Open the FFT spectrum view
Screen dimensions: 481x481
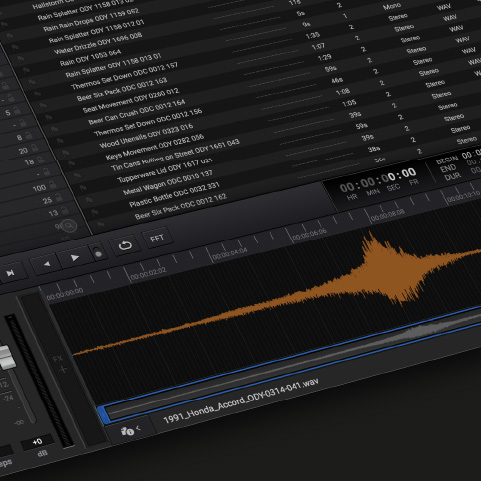157,238
